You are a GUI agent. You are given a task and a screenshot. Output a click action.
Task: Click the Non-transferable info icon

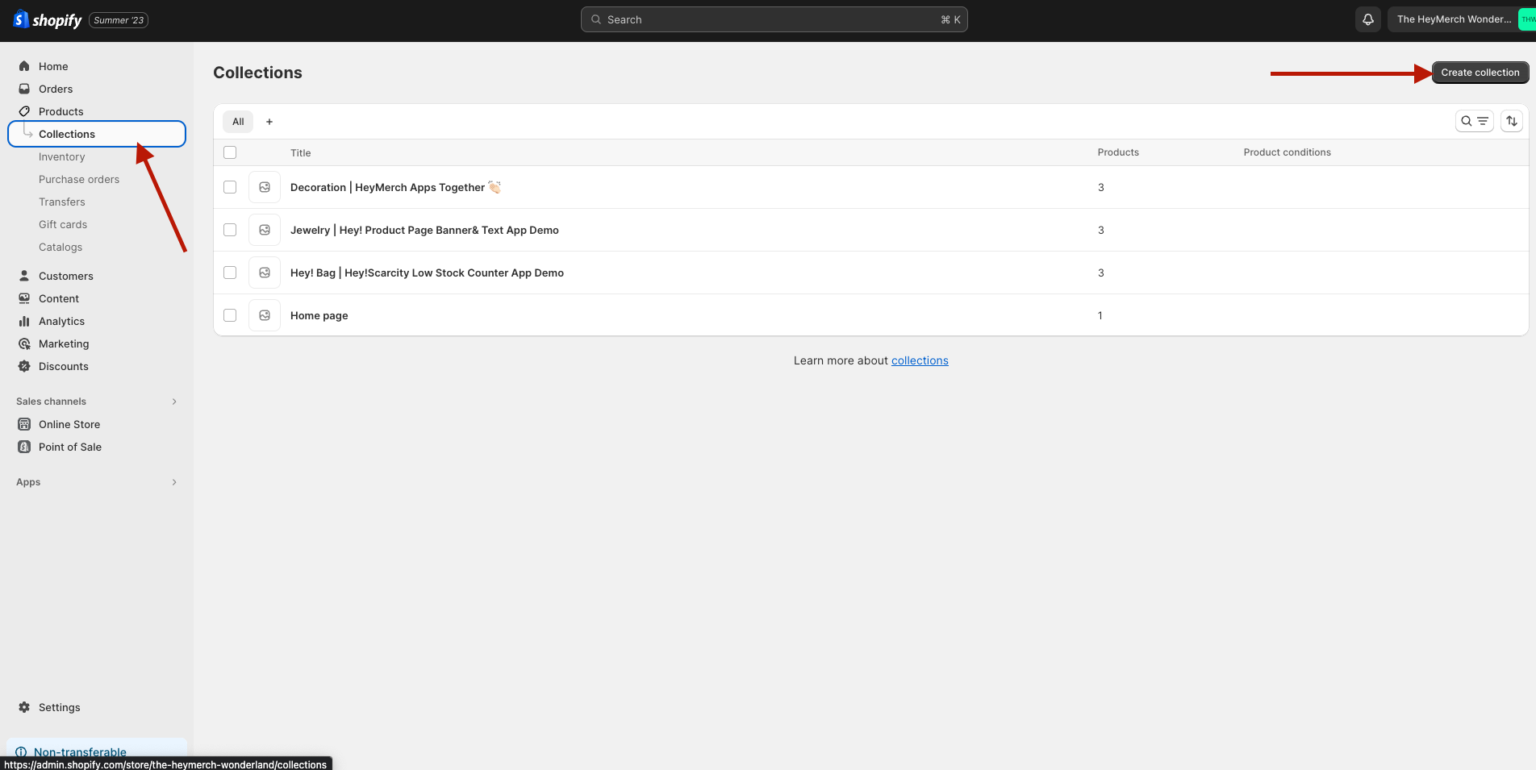coord(21,752)
